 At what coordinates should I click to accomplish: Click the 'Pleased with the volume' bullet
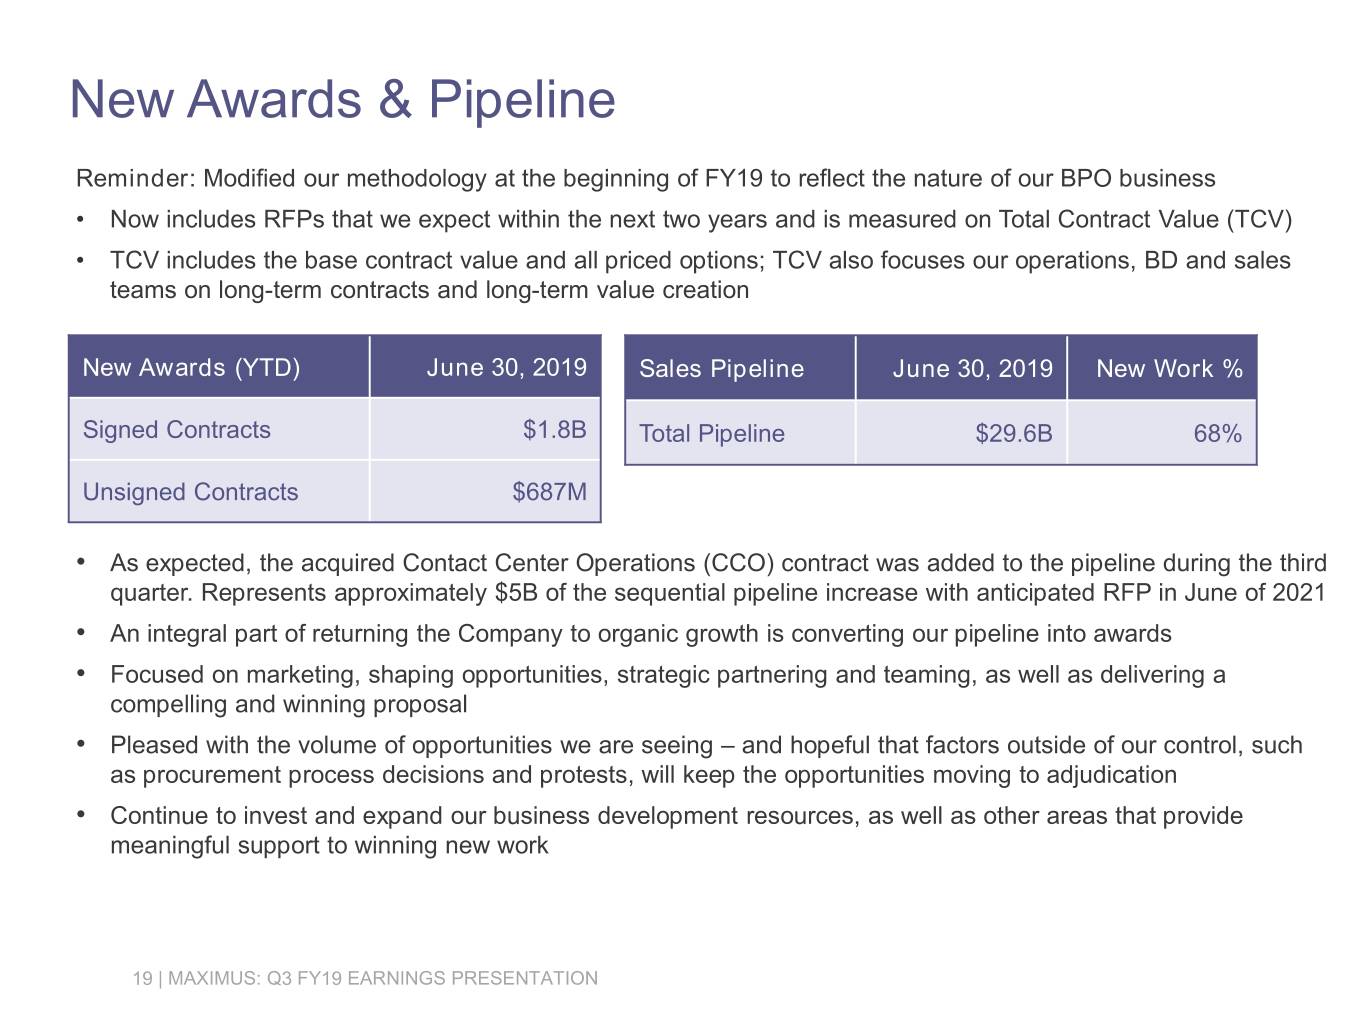tap(705, 760)
